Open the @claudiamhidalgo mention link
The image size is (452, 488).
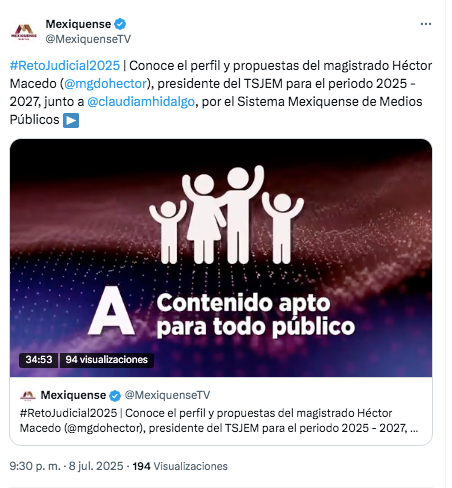(141, 102)
